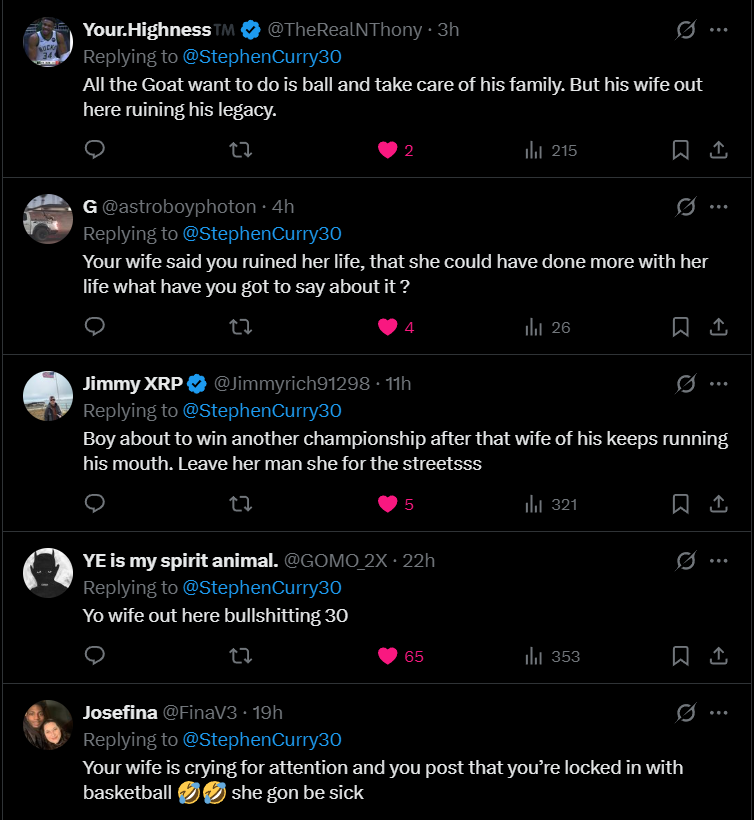
Task: Share Jimmy XRP's tweet
Action: point(718,504)
